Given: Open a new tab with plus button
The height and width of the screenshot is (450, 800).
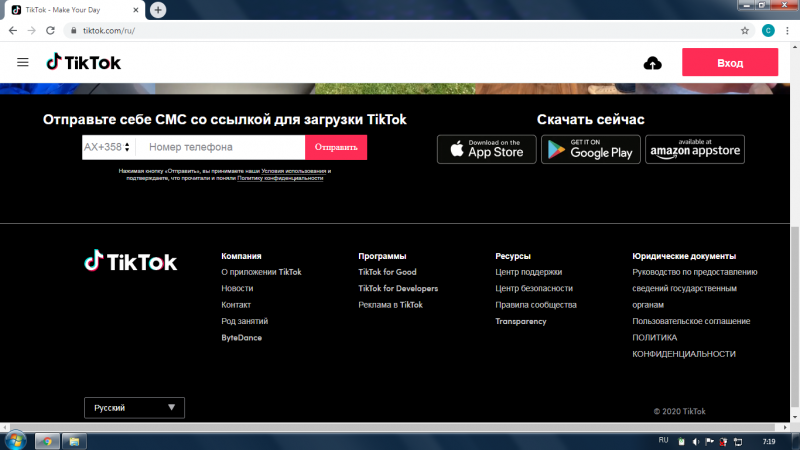Looking at the screenshot, I should 158,10.
